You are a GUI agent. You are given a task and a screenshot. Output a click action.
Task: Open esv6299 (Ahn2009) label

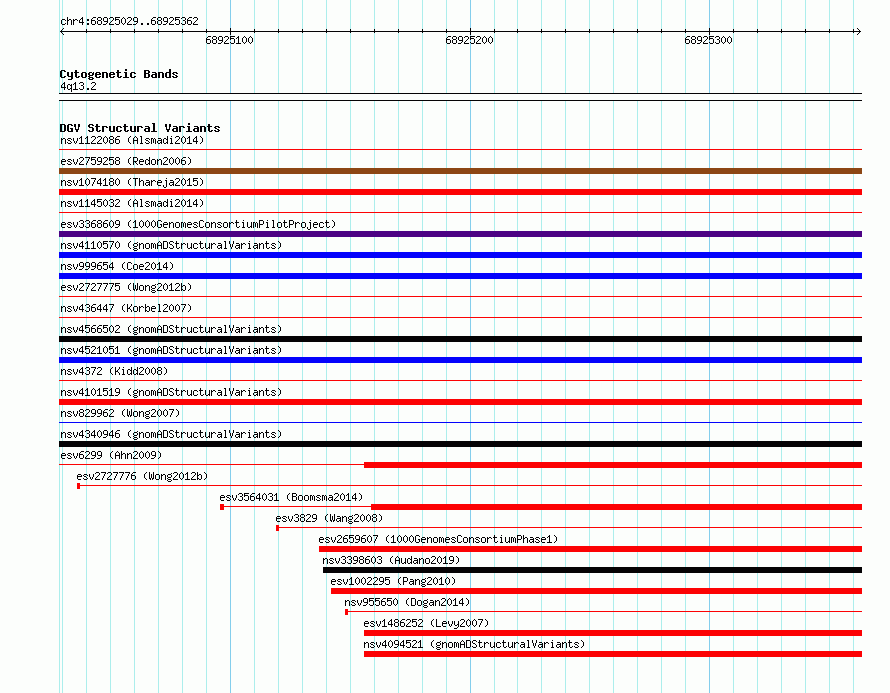click(111, 455)
